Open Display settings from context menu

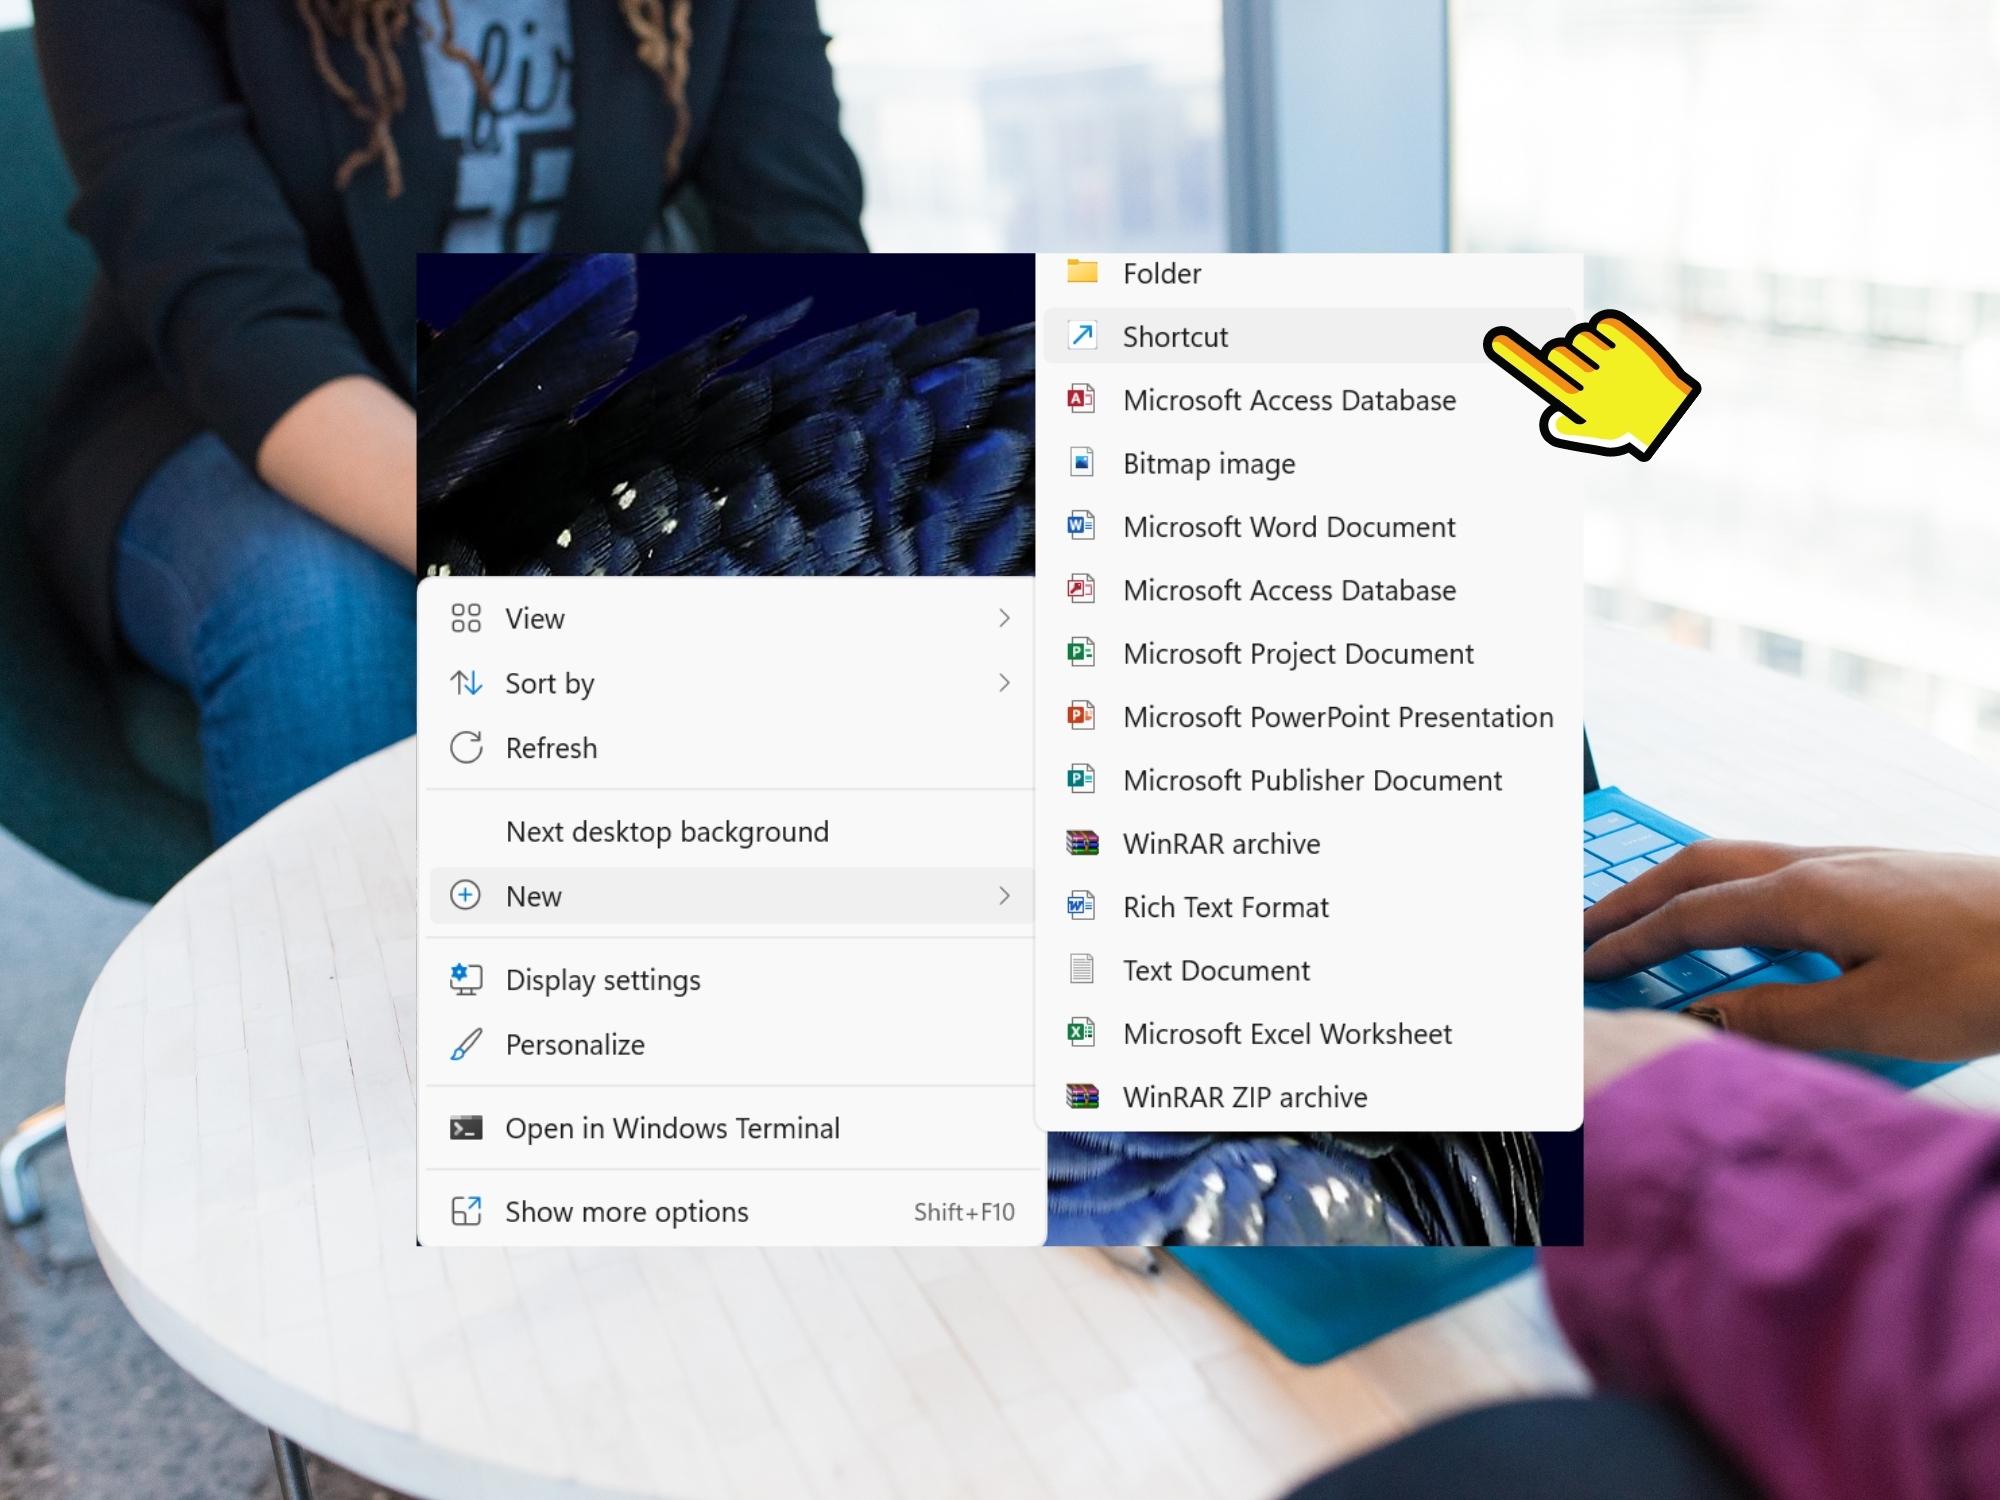coord(603,978)
